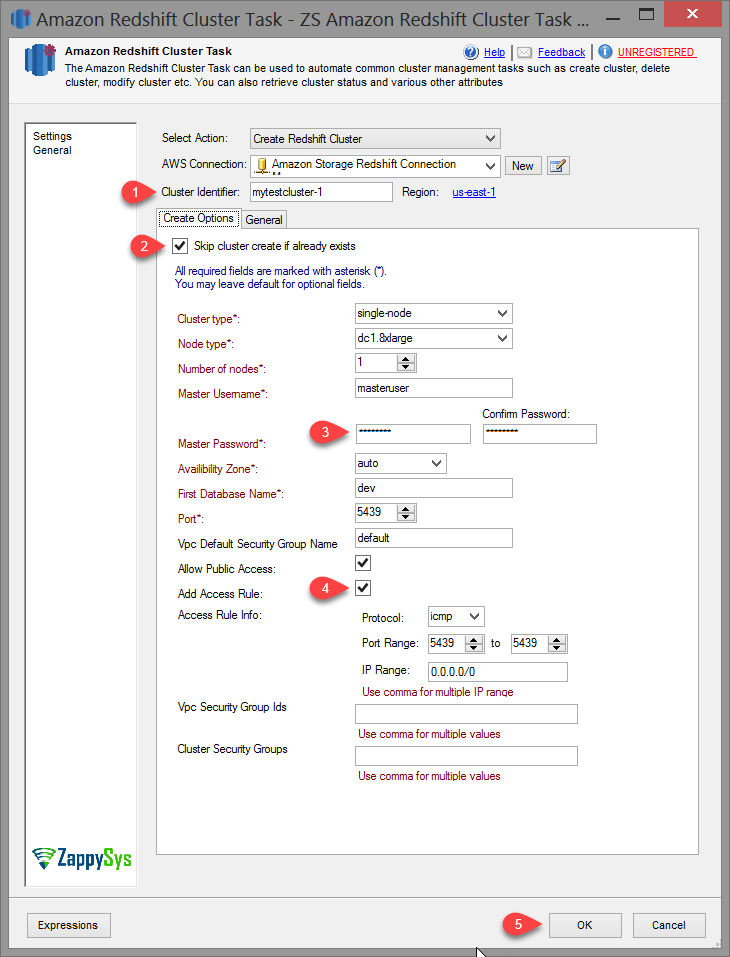Click the New connection button
Screen dimensions: 730x957
pyautogui.click(x=523, y=165)
